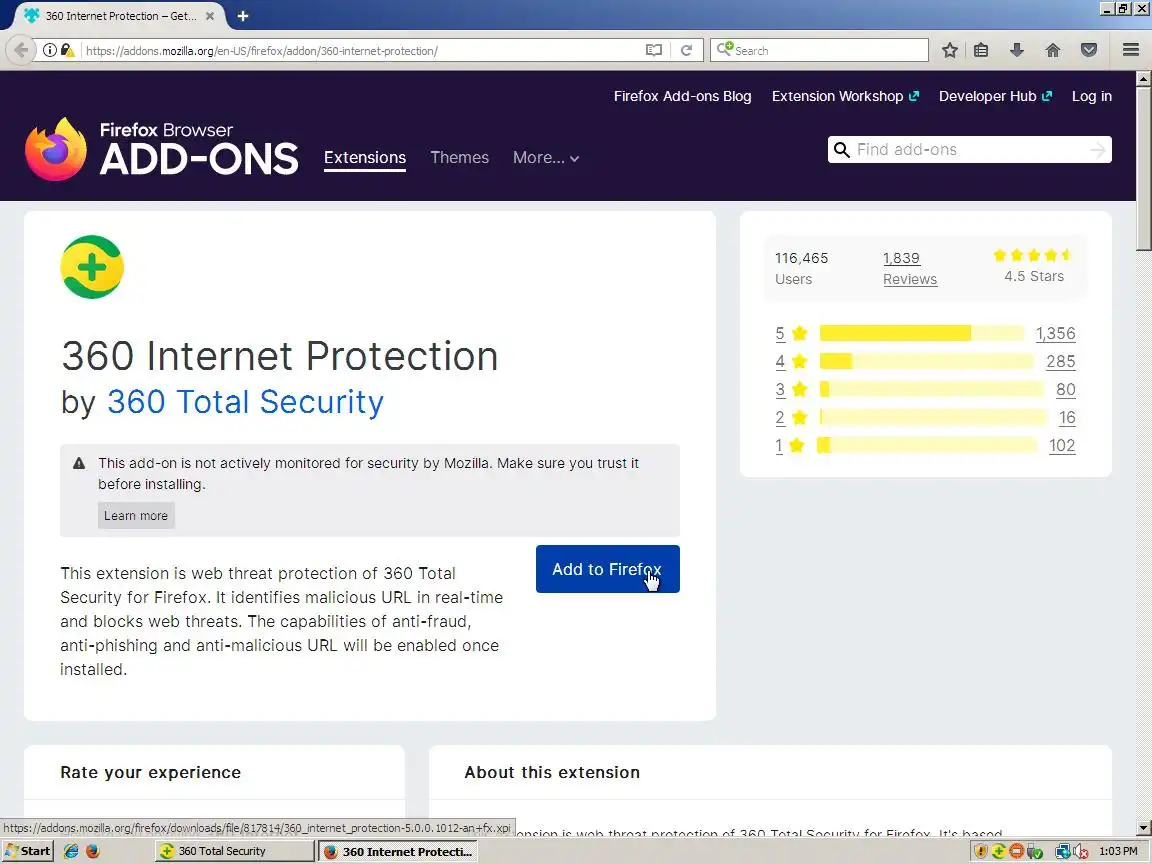Screen dimensions: 1152x864
Task: Show bookmarks list icon in toolbar
Action: [x=981, y=50]
